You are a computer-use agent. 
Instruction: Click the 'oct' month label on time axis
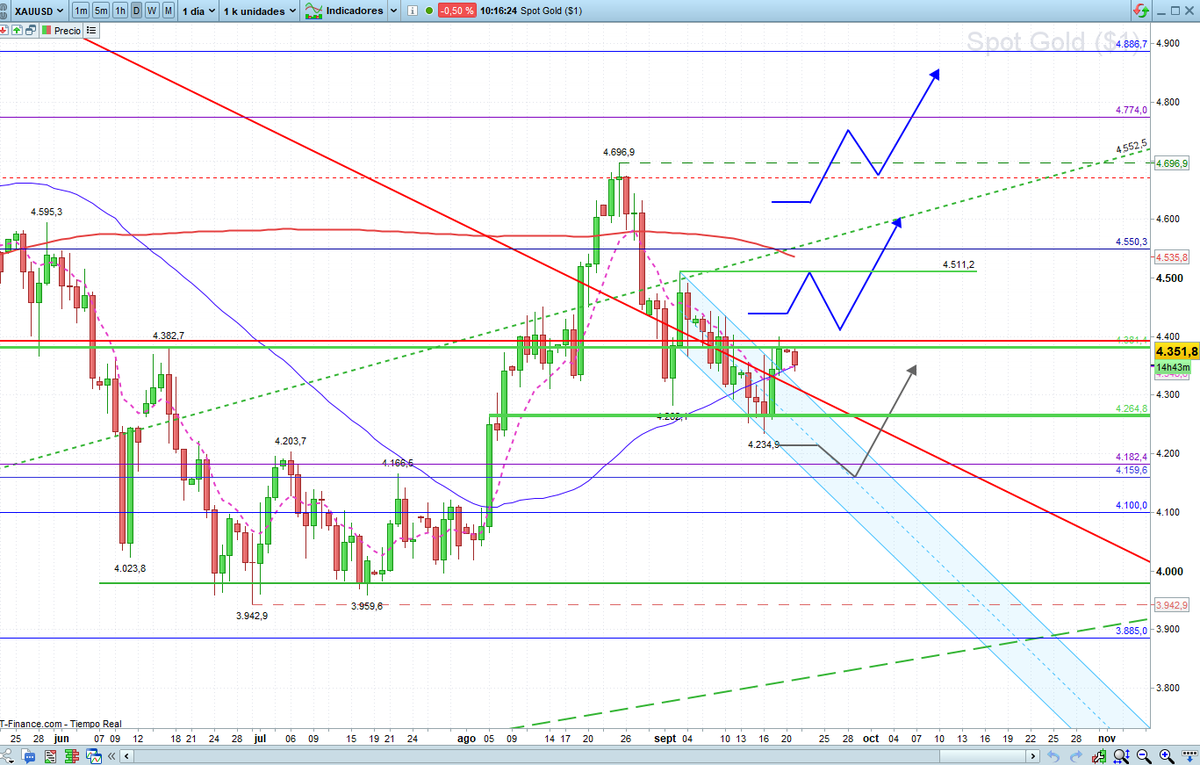[x=871, y=739]
